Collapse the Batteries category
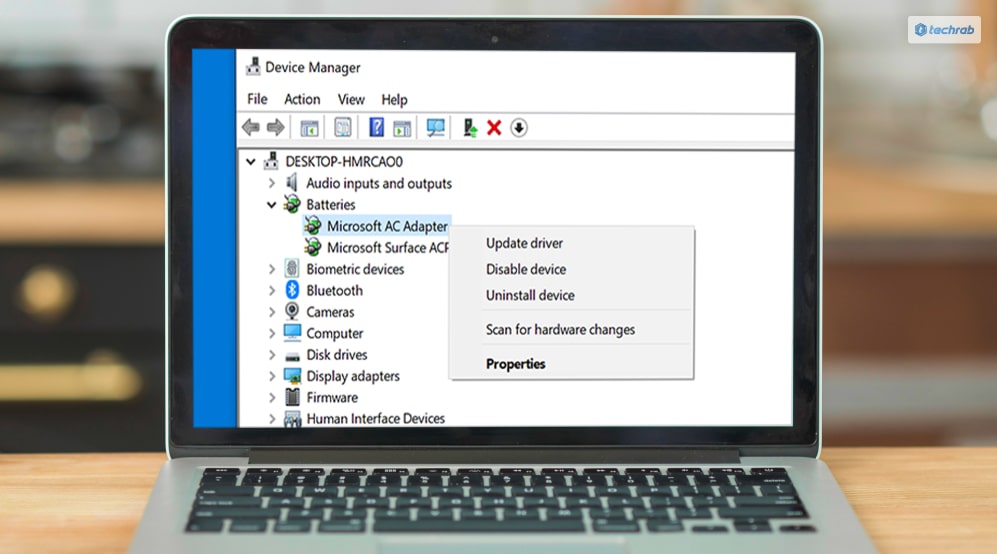The height and width of the screenshot is (554, 997). 272,205
